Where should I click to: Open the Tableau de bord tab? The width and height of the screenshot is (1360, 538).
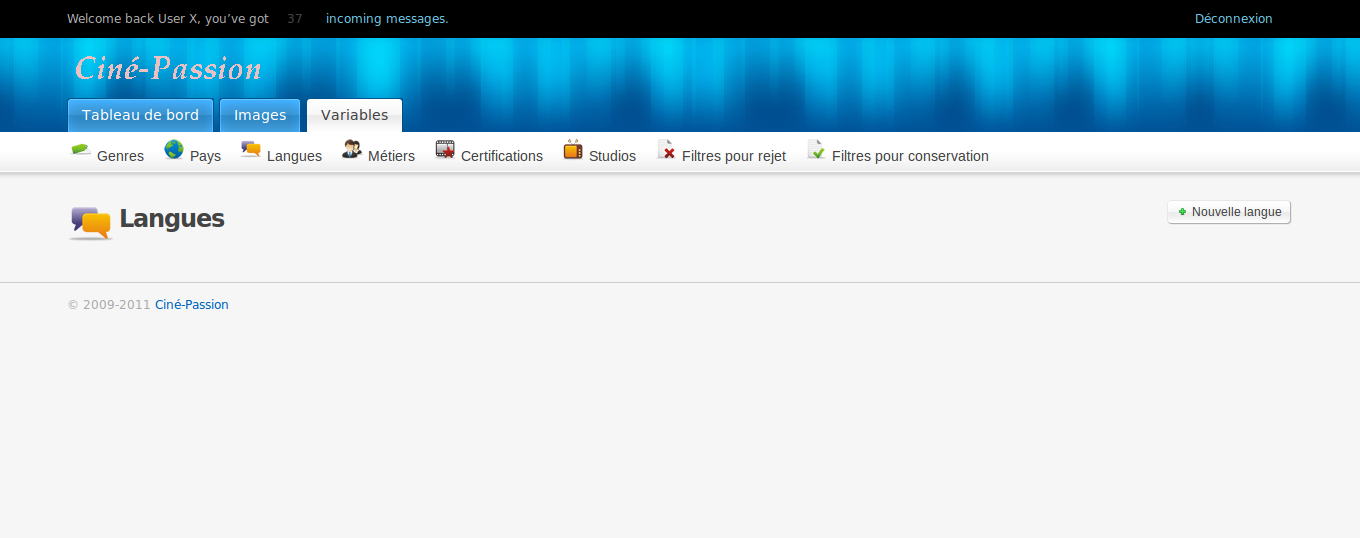point(140,115)
